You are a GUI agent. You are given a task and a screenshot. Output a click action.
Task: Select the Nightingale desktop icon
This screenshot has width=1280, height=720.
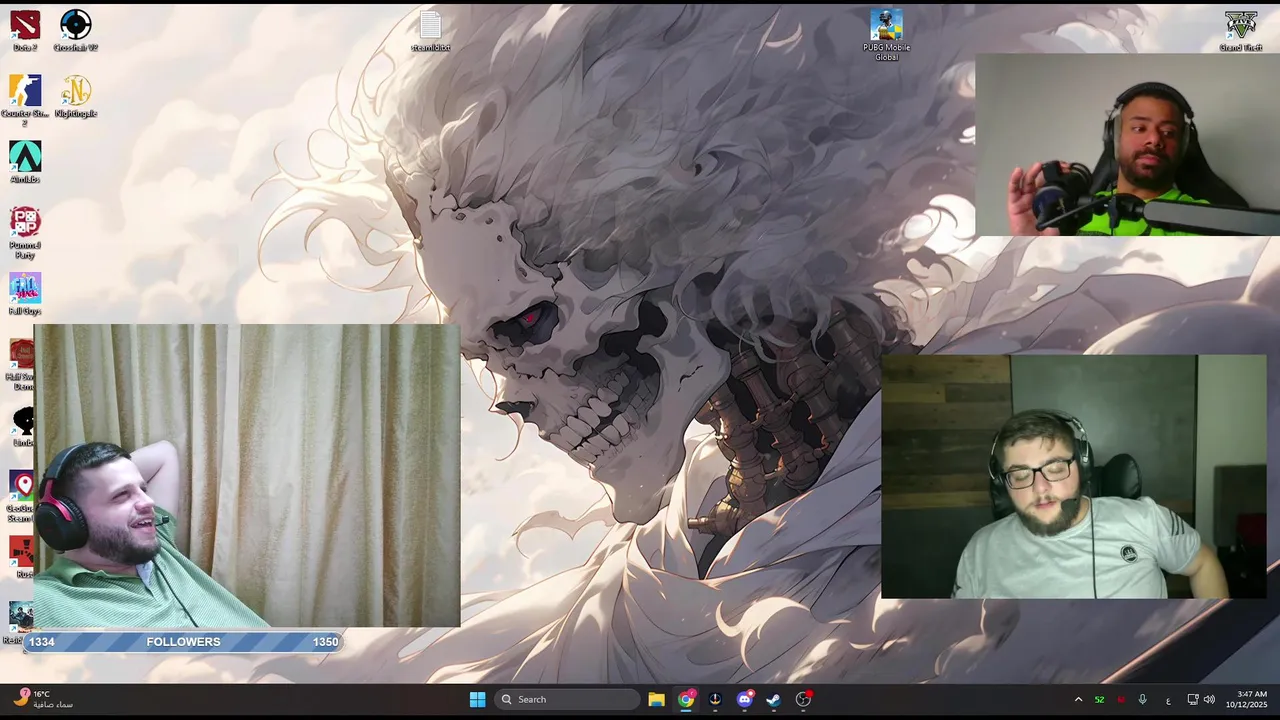(x=76, y=97)
